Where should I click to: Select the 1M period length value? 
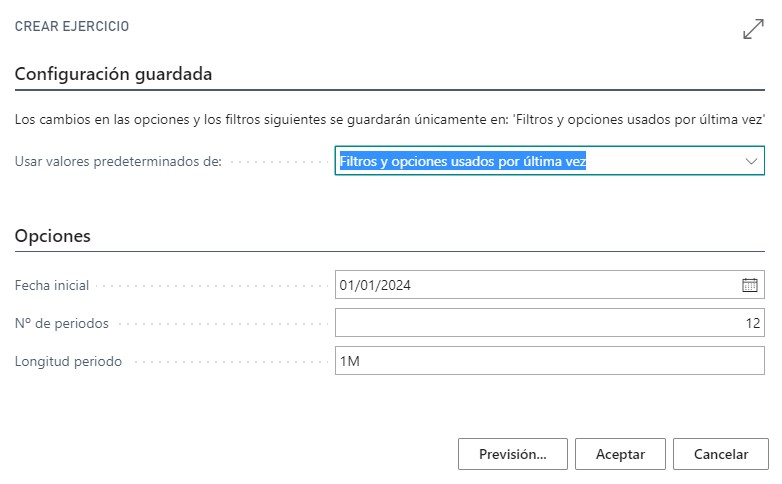(350, 361)
